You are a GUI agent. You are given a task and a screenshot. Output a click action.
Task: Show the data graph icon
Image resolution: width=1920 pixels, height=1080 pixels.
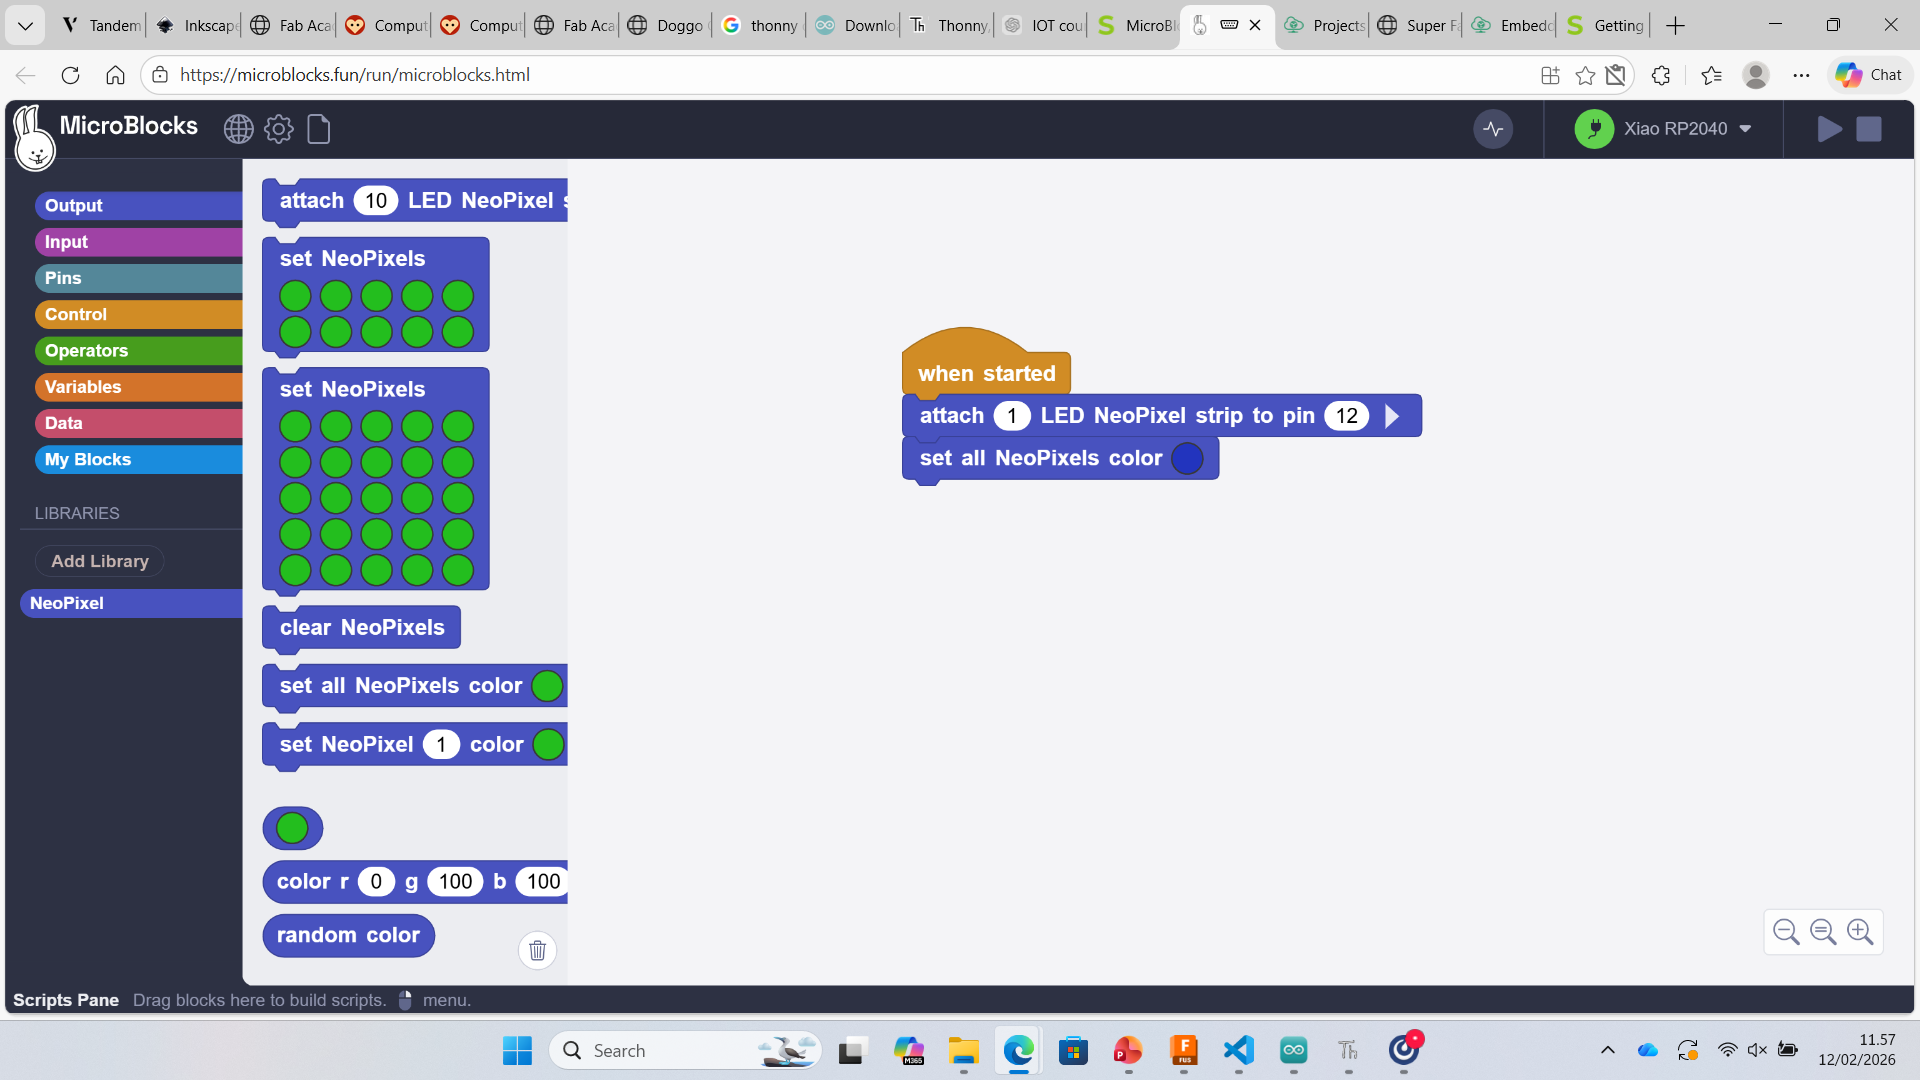[1493, 129]
